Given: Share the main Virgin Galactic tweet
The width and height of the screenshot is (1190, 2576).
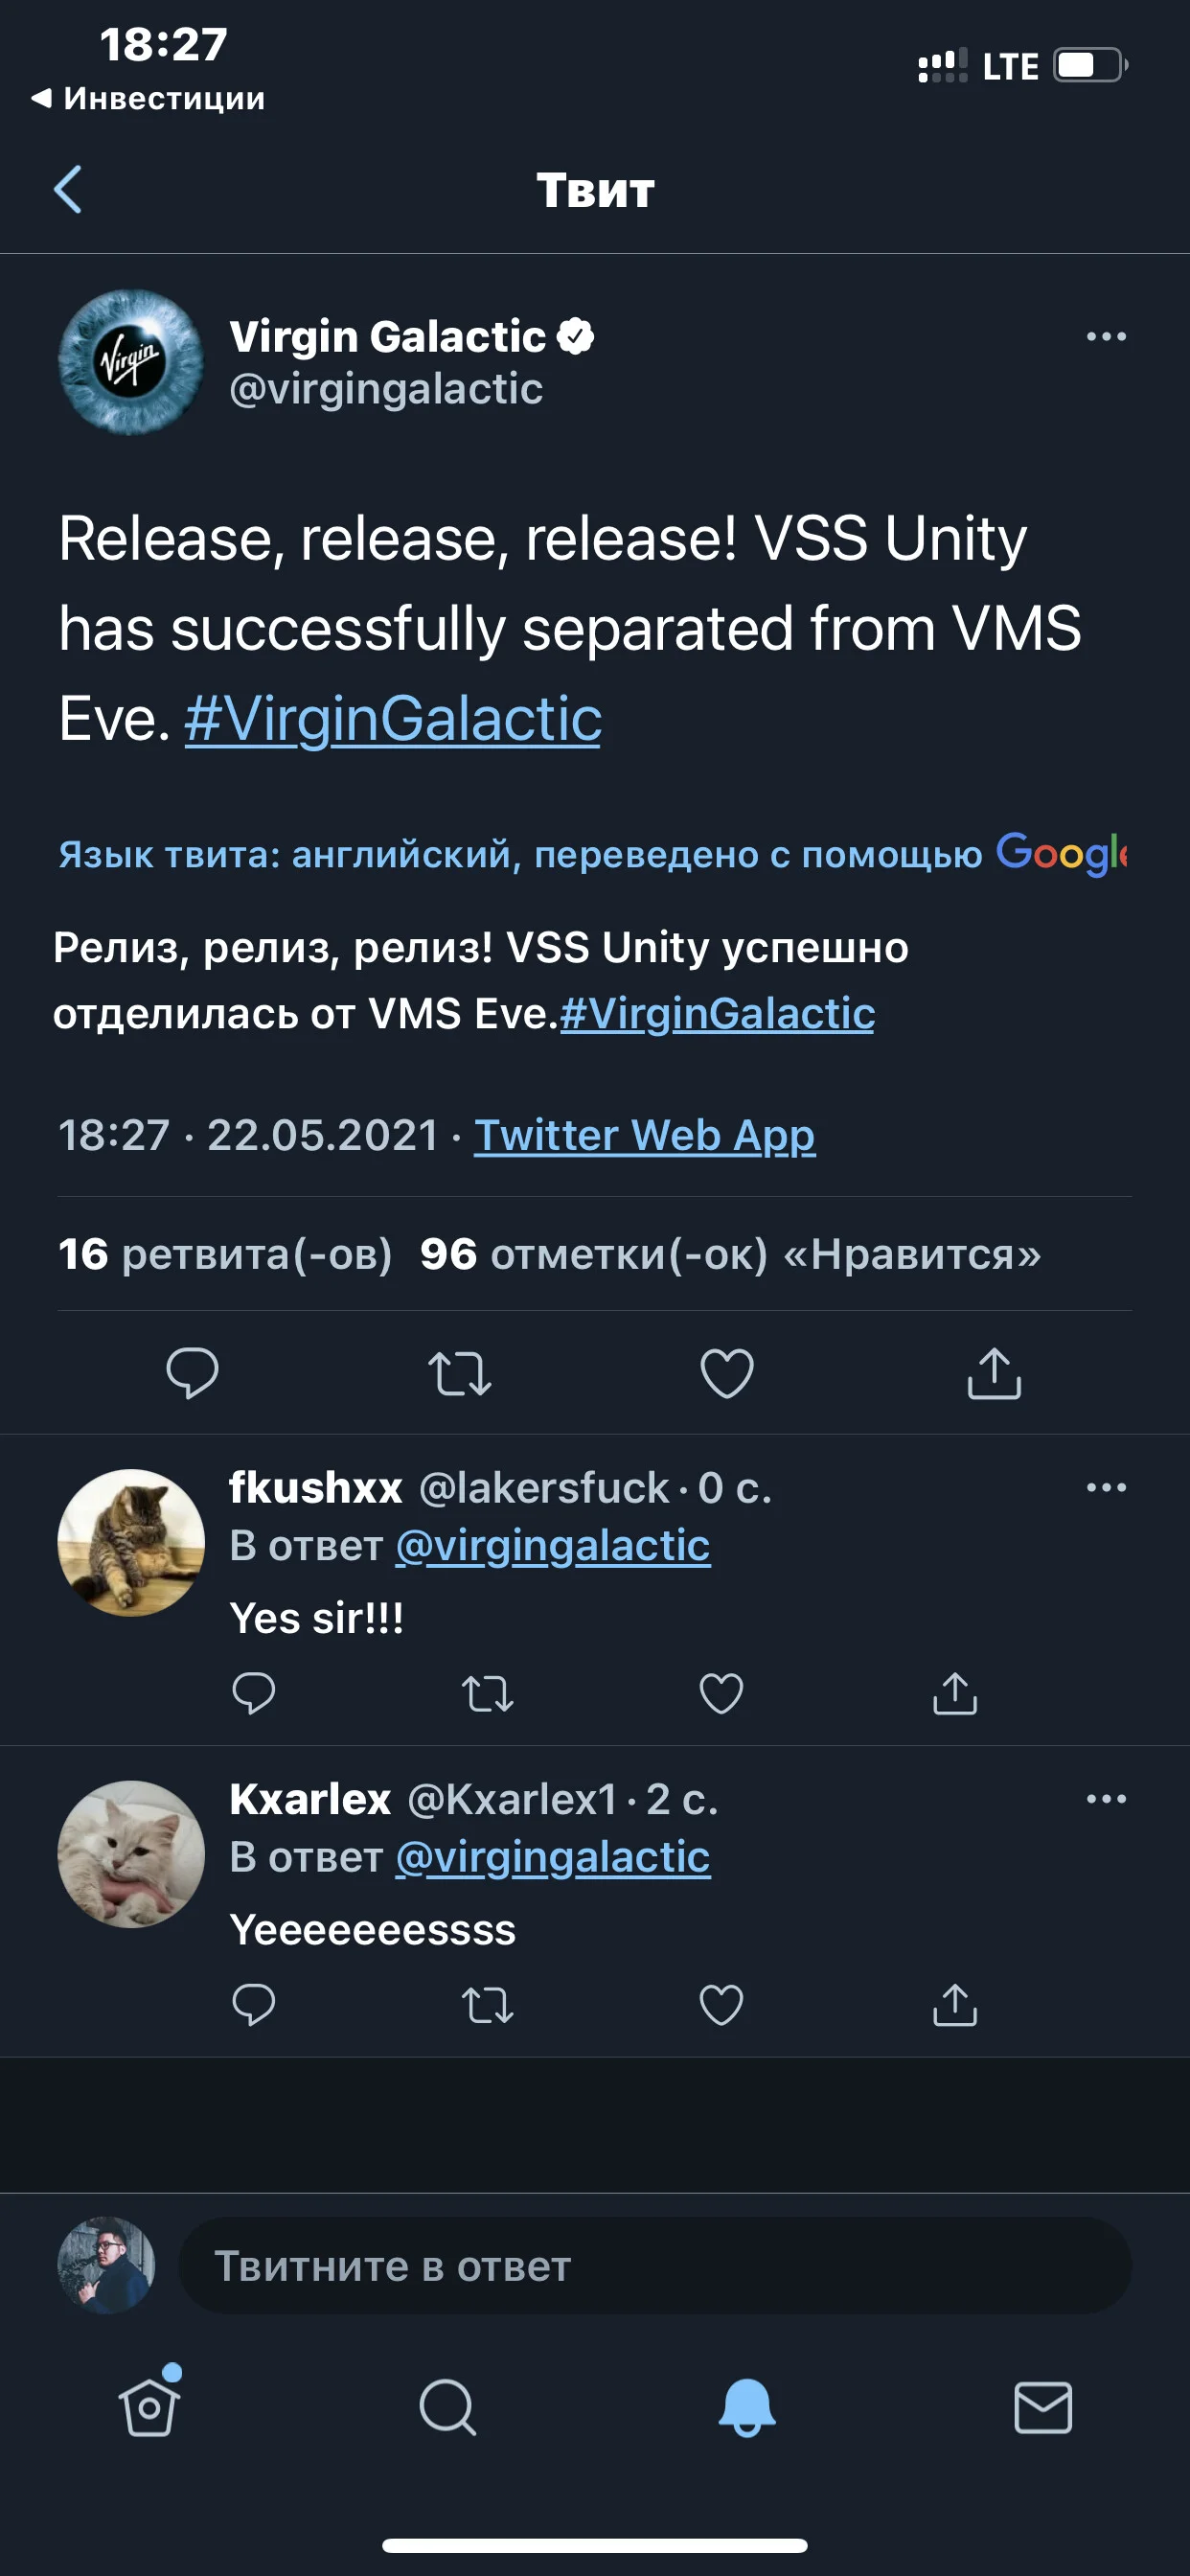Looking at the screenshot, I should pos(994,1372).
